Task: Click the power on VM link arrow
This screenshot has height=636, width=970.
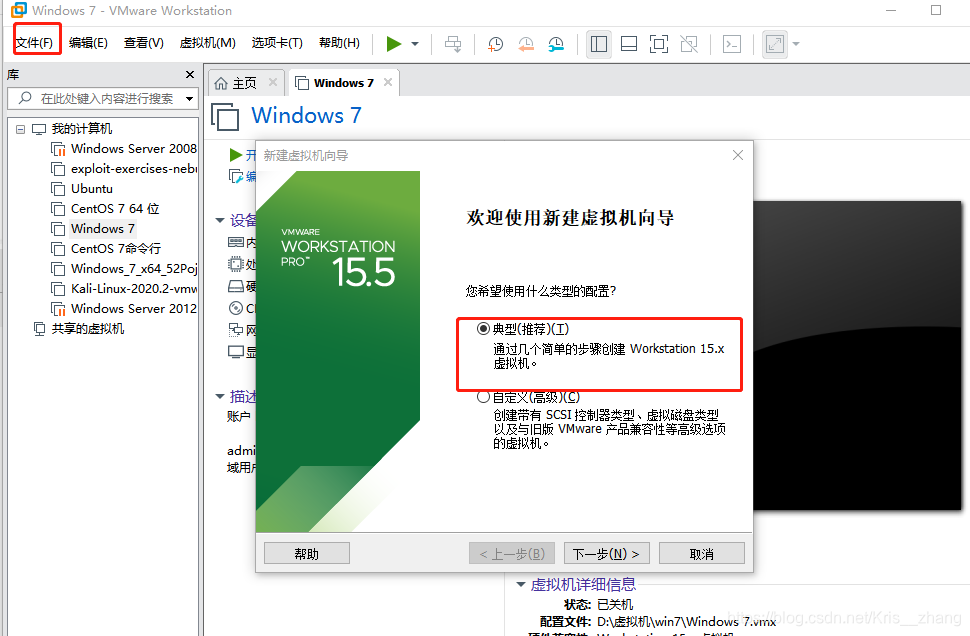Action: point(236,154)
